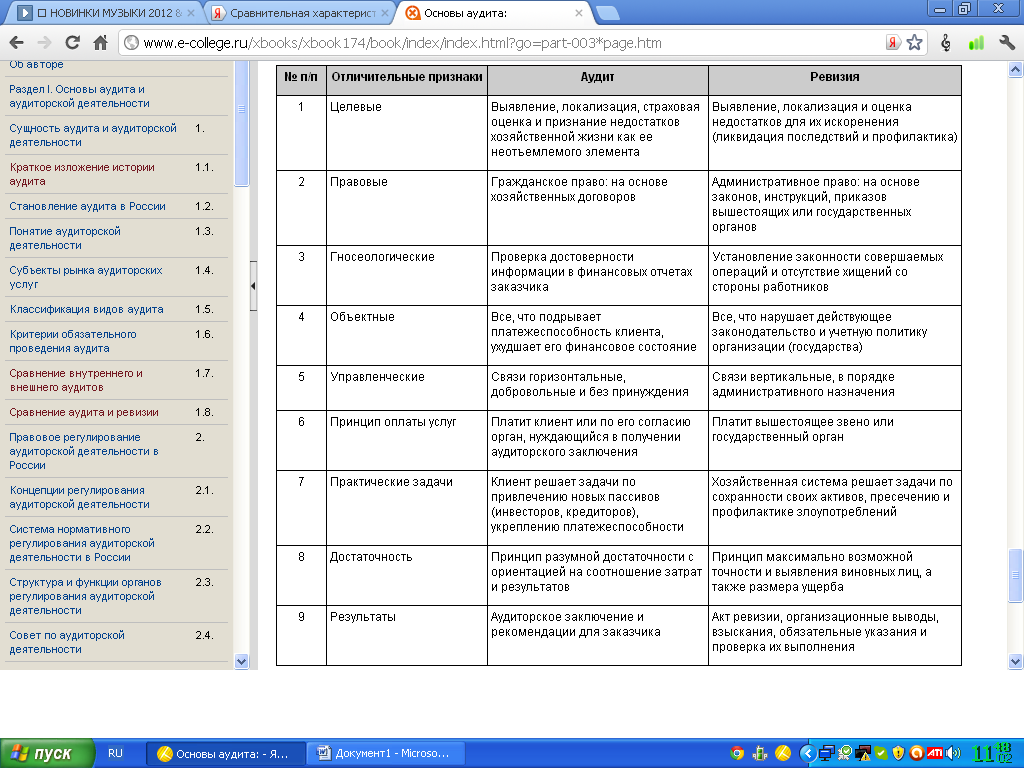1024x768 pixels.
Task: Click the Yandex icon in the address bar
Action: [x=893, y=43]
